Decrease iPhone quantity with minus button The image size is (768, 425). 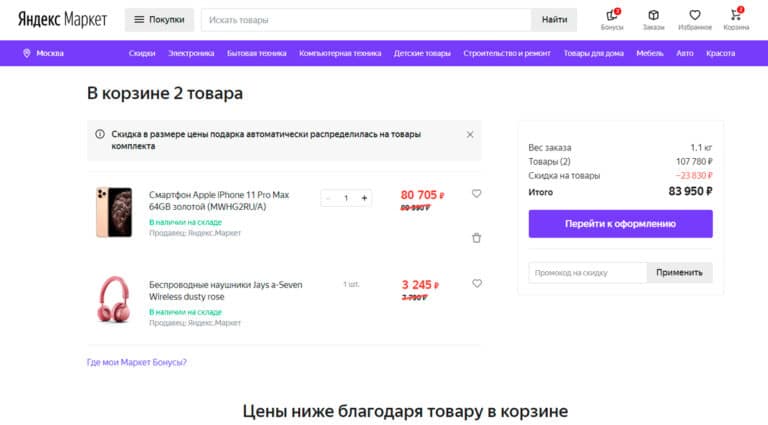[328, 198]
